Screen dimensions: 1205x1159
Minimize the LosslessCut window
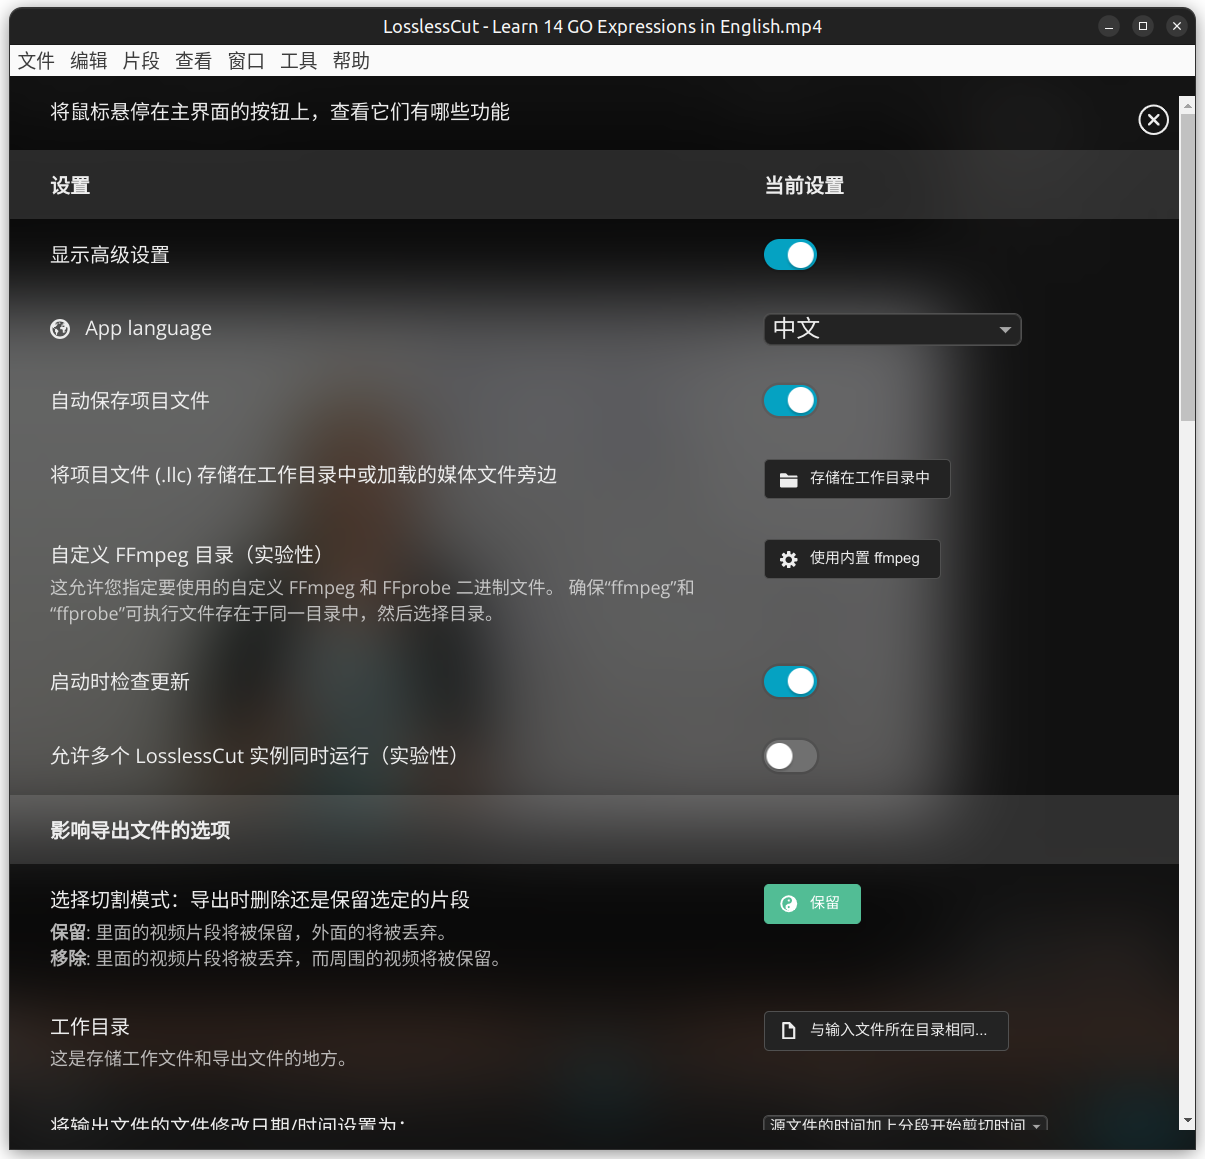(1109, 27)
